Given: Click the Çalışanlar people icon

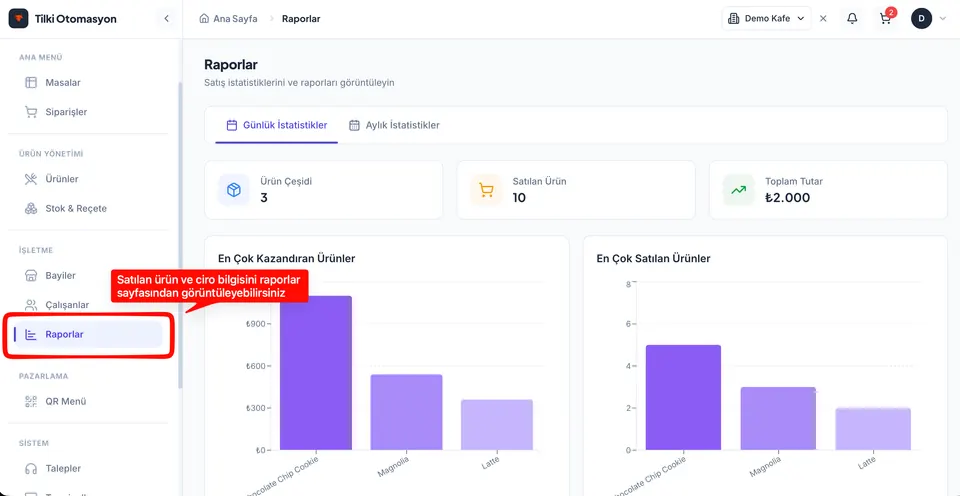Looking at the screenshot, I should point(31,305).
